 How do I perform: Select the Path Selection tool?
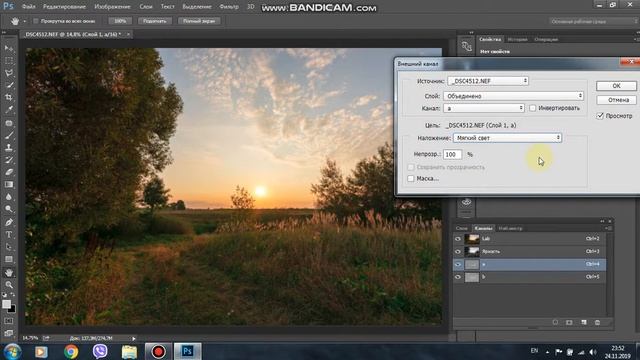[x=9, y=247]
